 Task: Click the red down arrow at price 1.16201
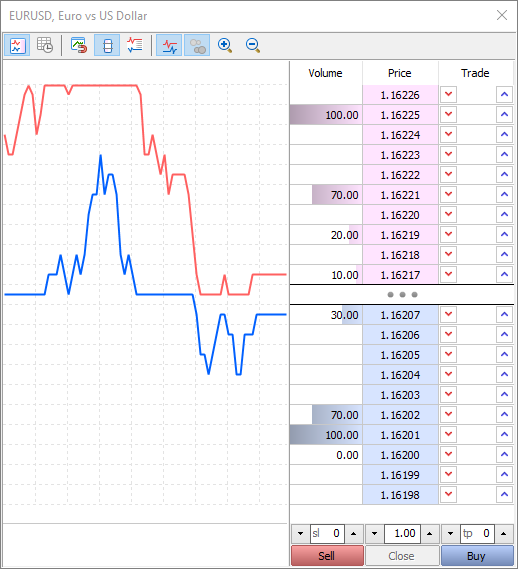[x=448, y=434]
